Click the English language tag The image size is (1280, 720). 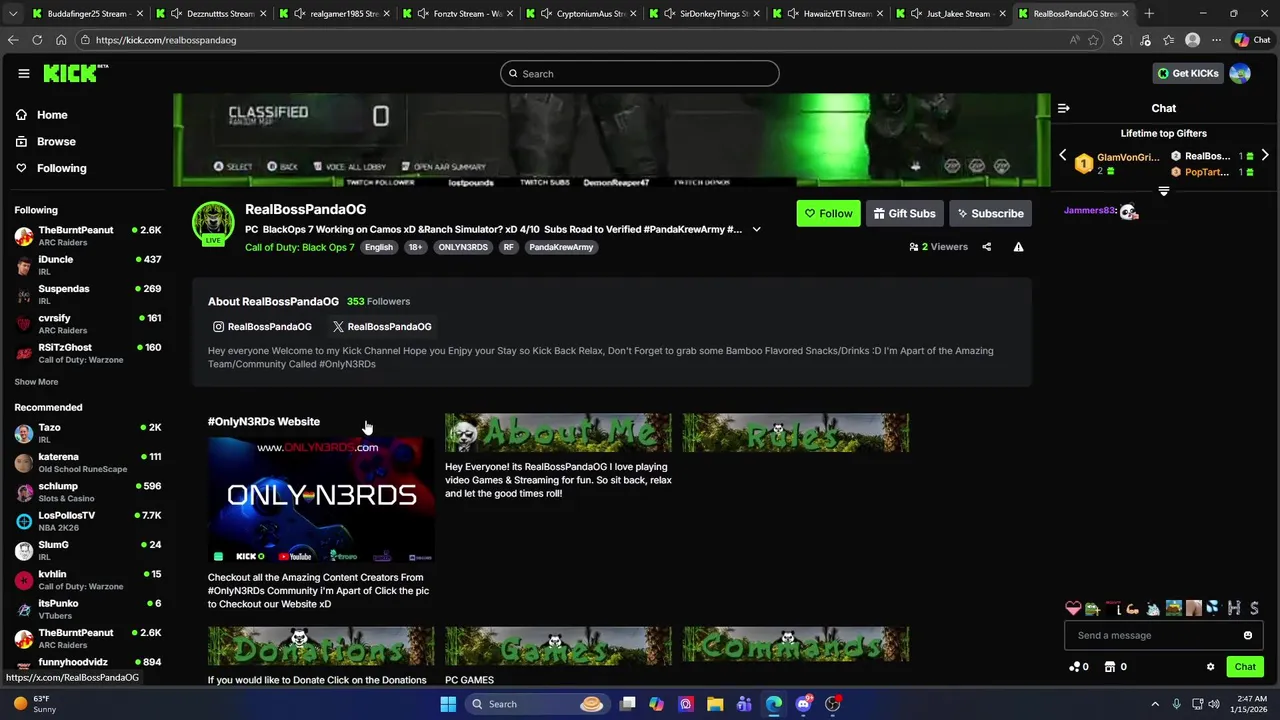[x=379, y=247]
